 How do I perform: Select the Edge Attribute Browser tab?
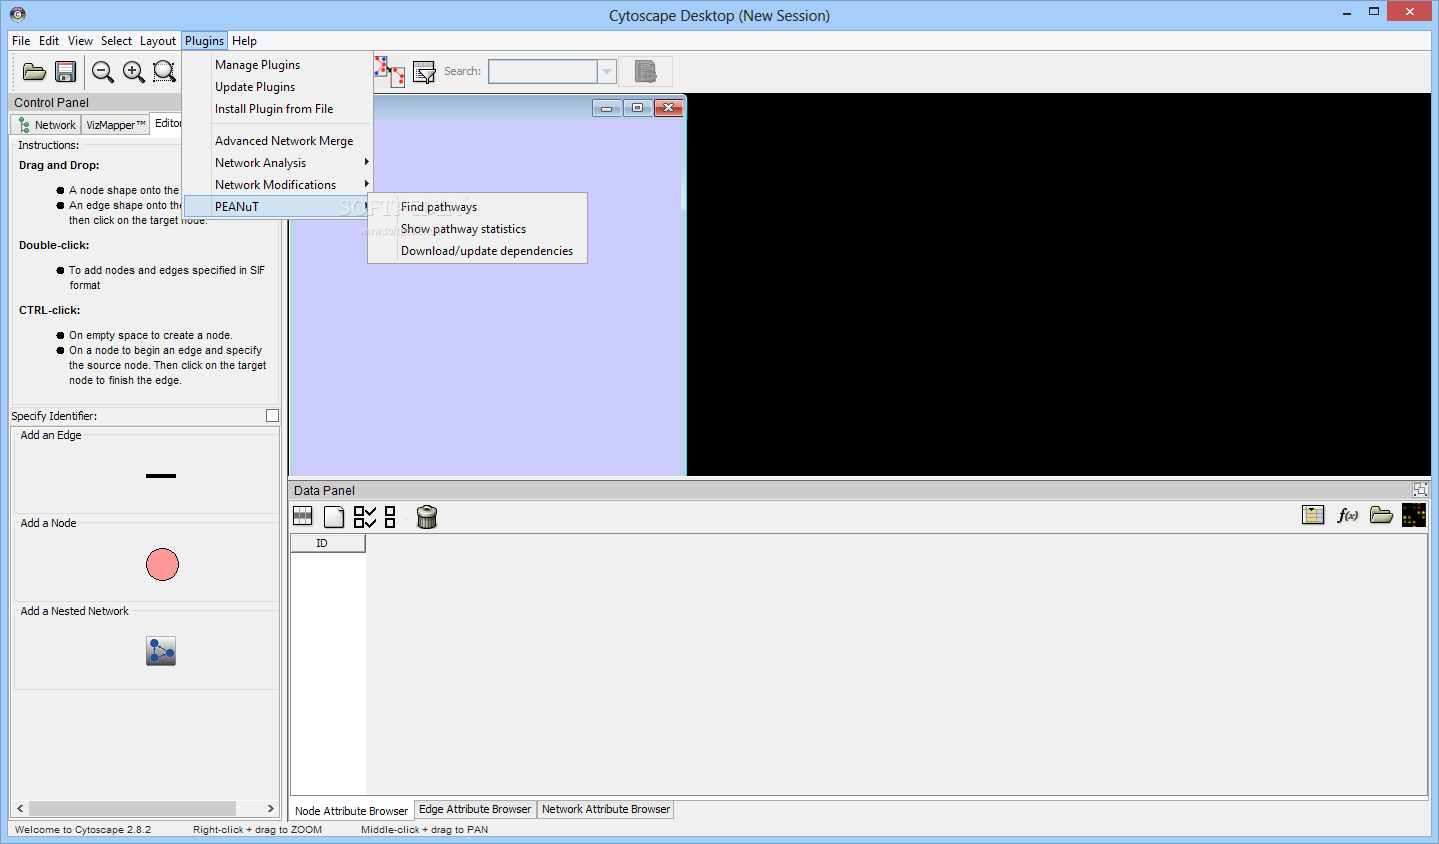475,809
